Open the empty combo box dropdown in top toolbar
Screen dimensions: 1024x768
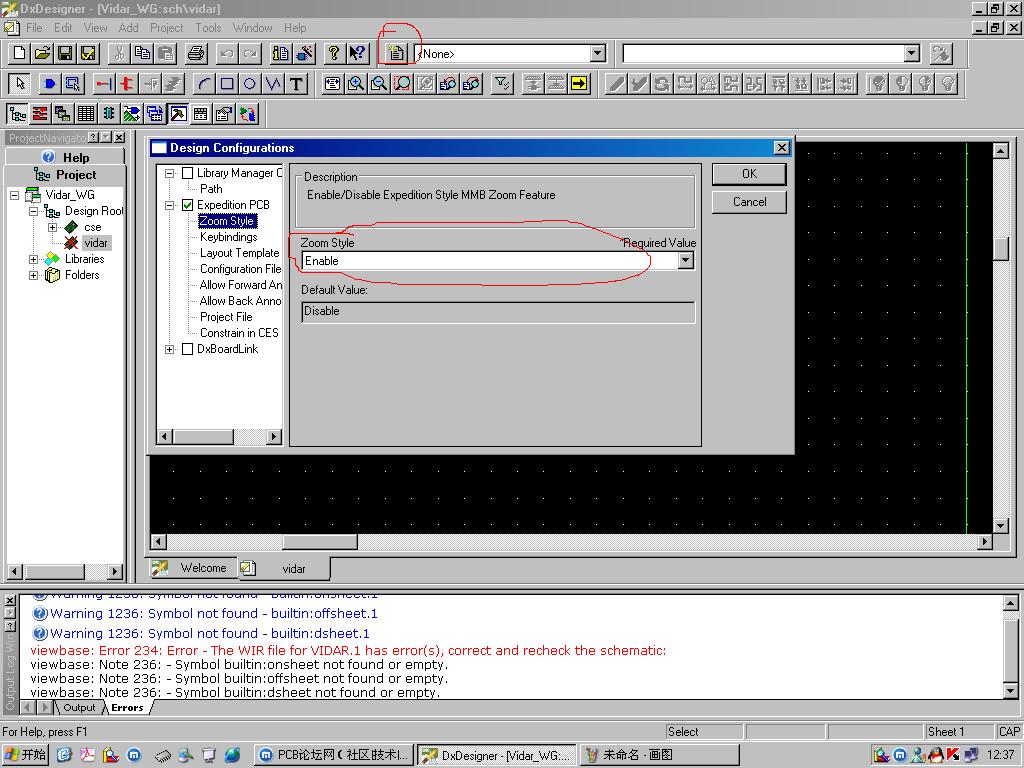[x=912, y=54]
